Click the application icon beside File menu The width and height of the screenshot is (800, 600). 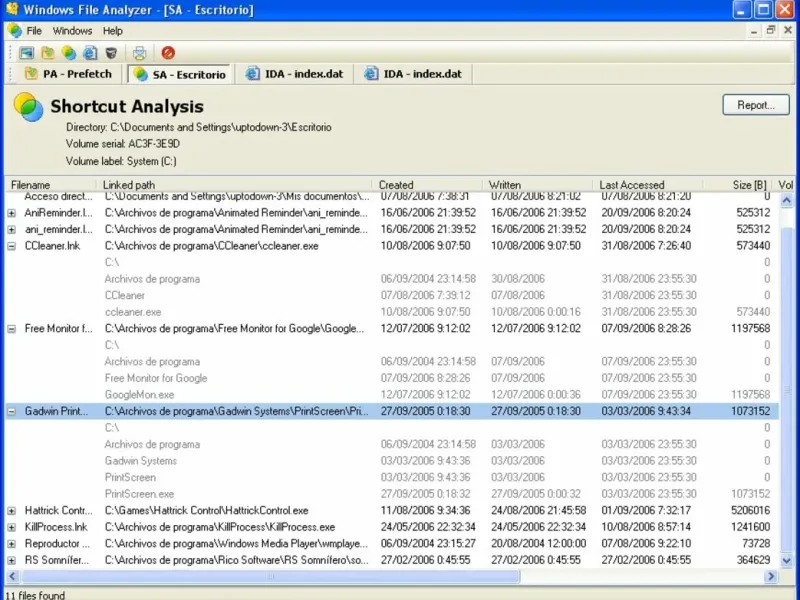click(15, 31)
